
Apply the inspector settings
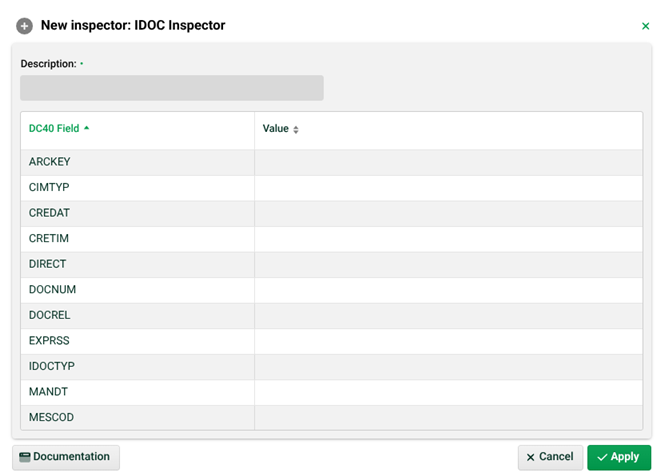[619, 457]
